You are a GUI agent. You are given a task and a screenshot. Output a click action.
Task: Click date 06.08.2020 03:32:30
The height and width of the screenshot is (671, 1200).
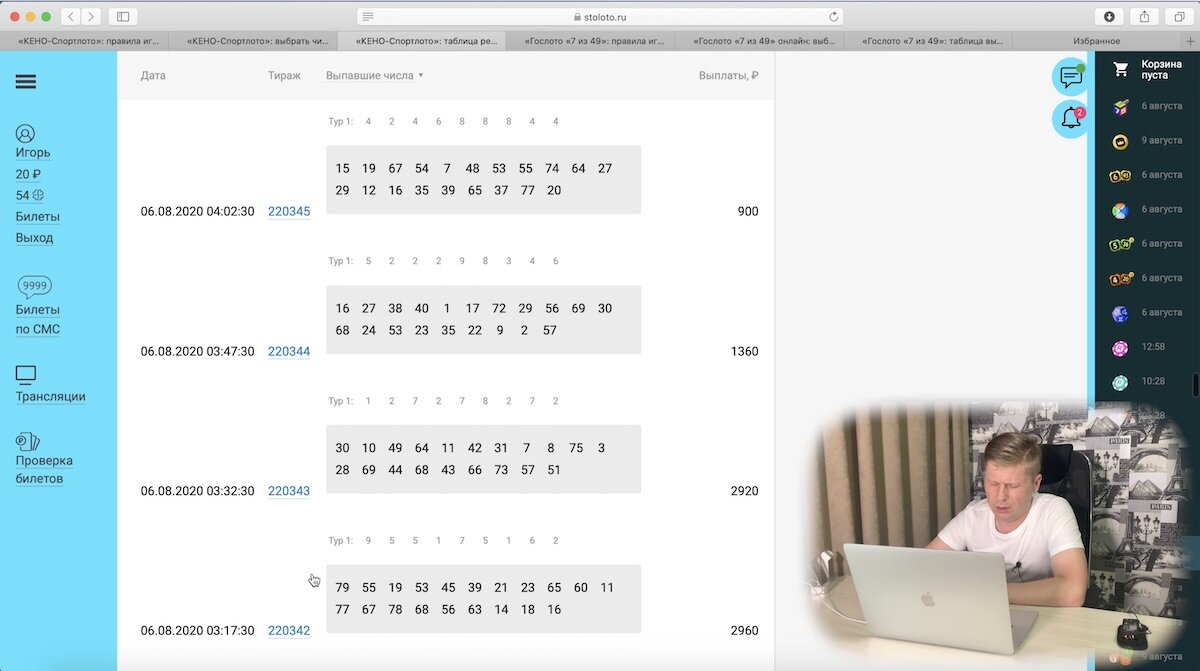(197, 491)
